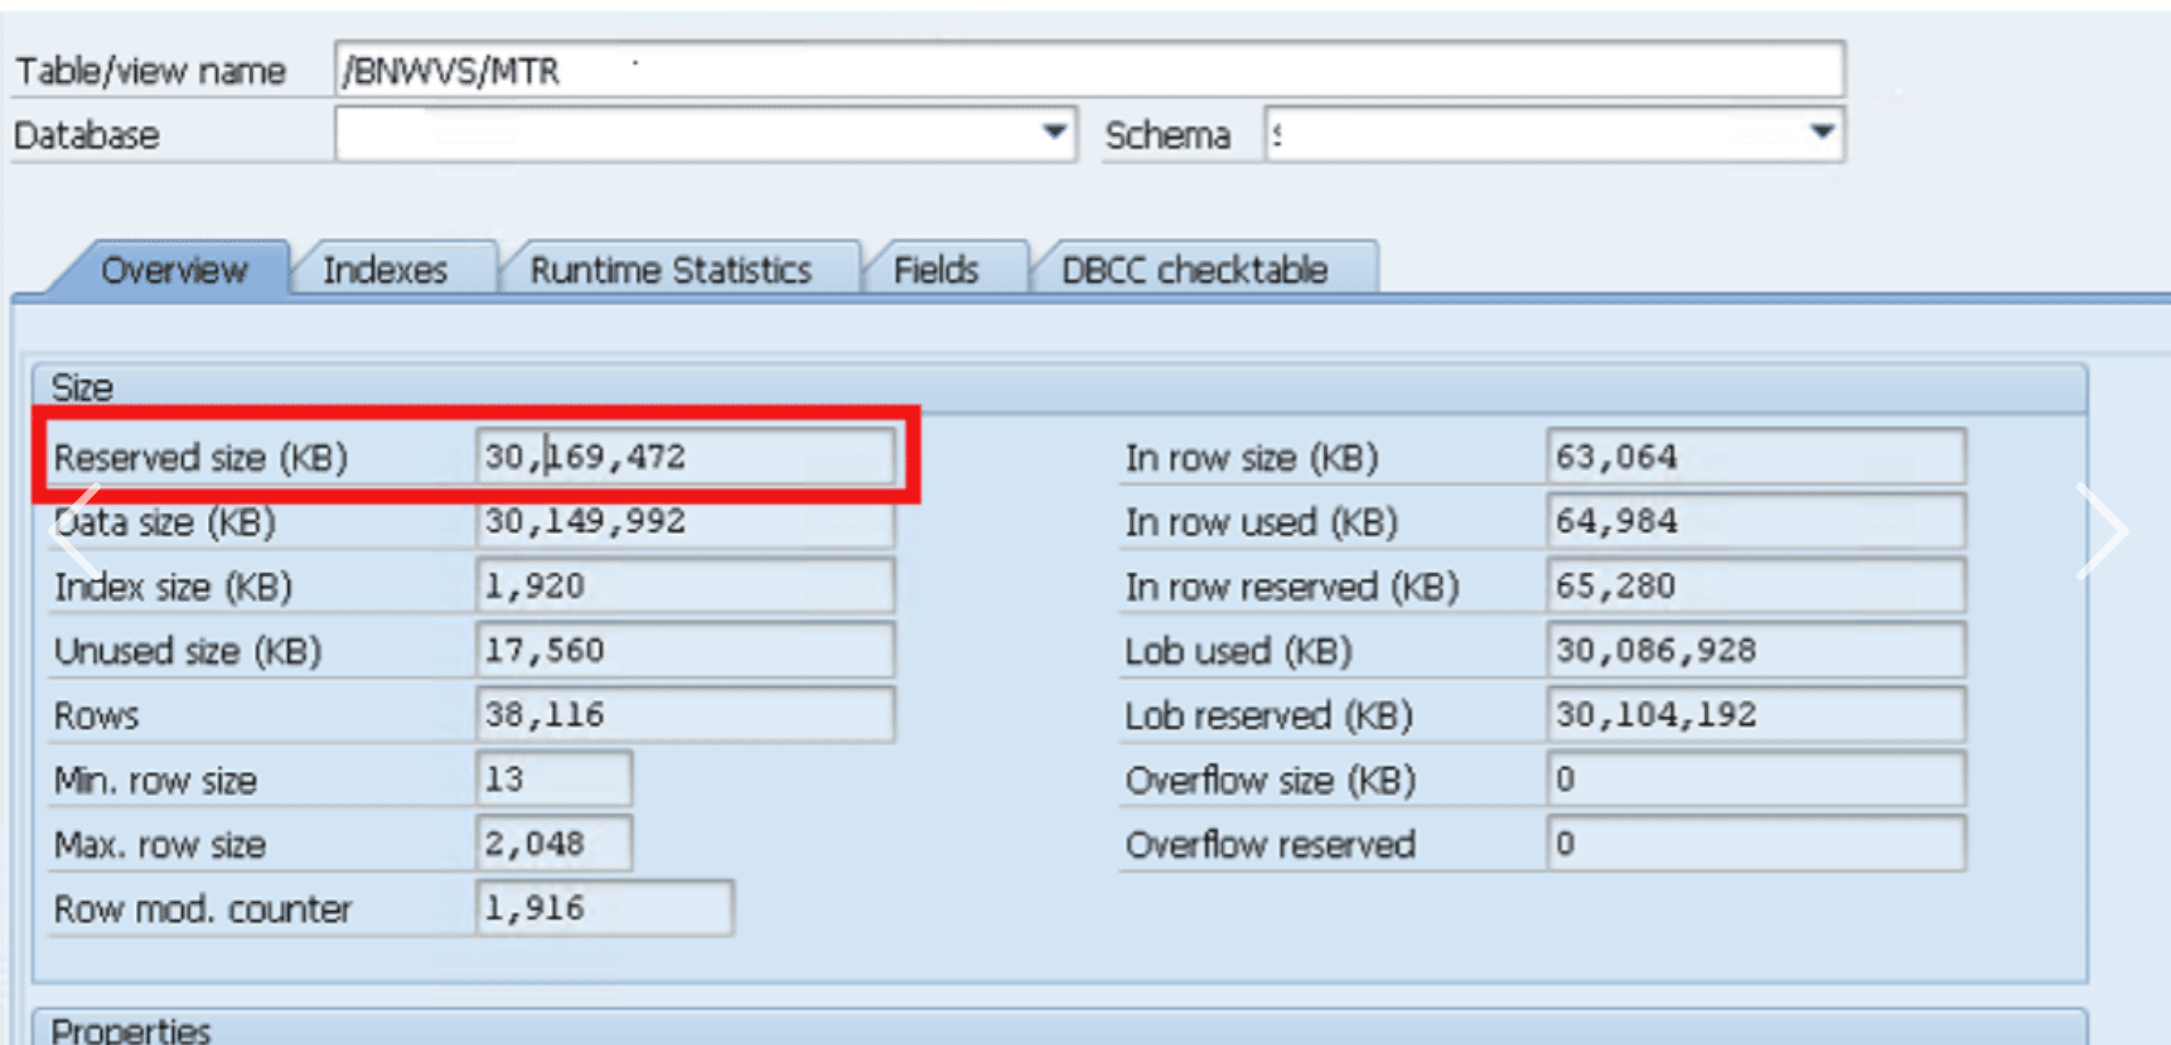This screenshot has height=1045, width=2171.
Task: Select the Runtime Statistics tab
Action: 670,270
